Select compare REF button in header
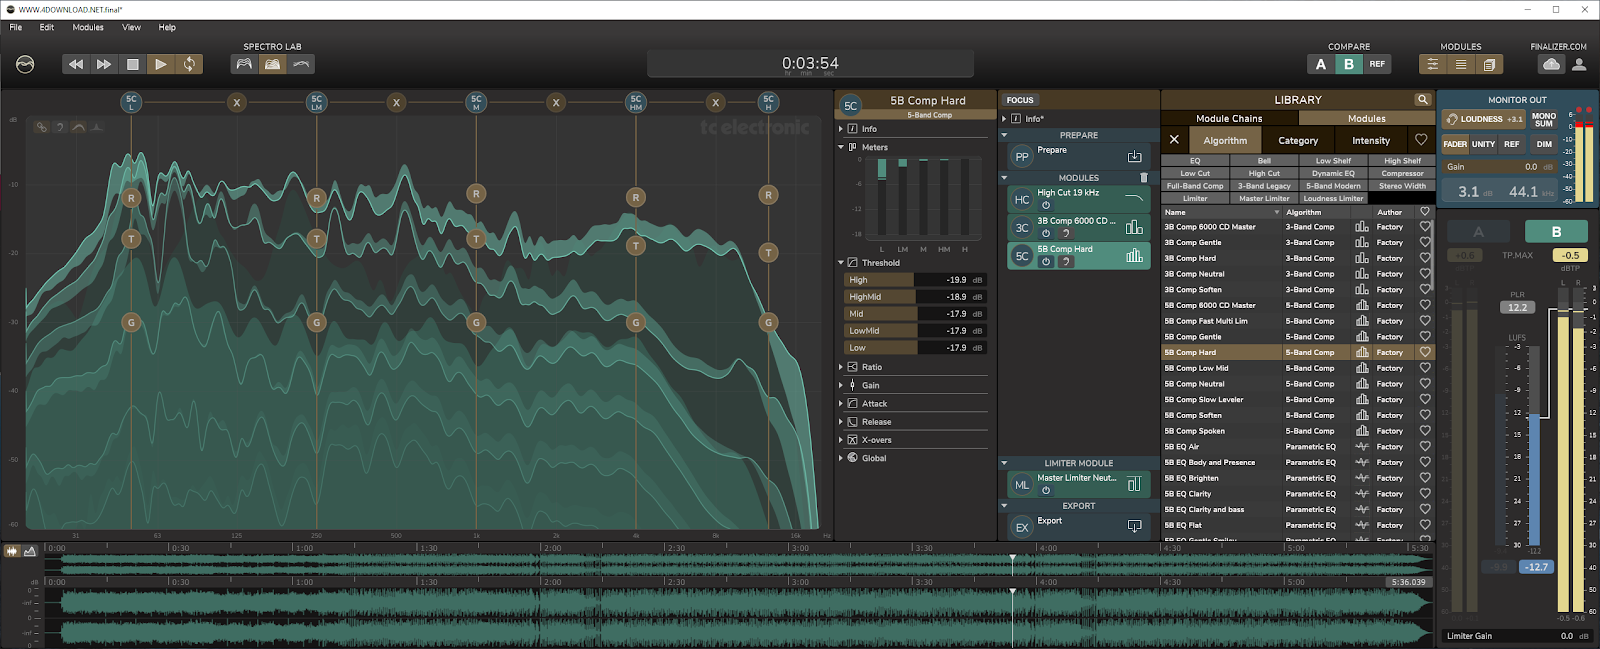1600x649 pixels. [1377, 64]
